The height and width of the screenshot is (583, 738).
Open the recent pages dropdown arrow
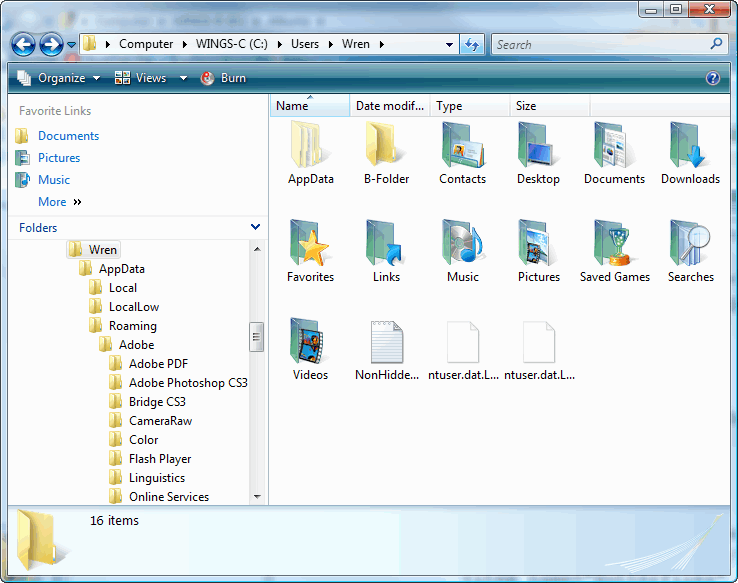[71, 45]
